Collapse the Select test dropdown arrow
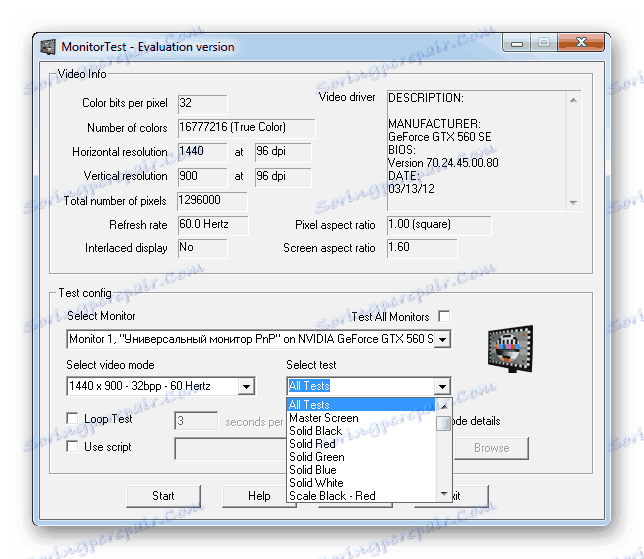This screenshot has width=644, height=559. (442, 386)
